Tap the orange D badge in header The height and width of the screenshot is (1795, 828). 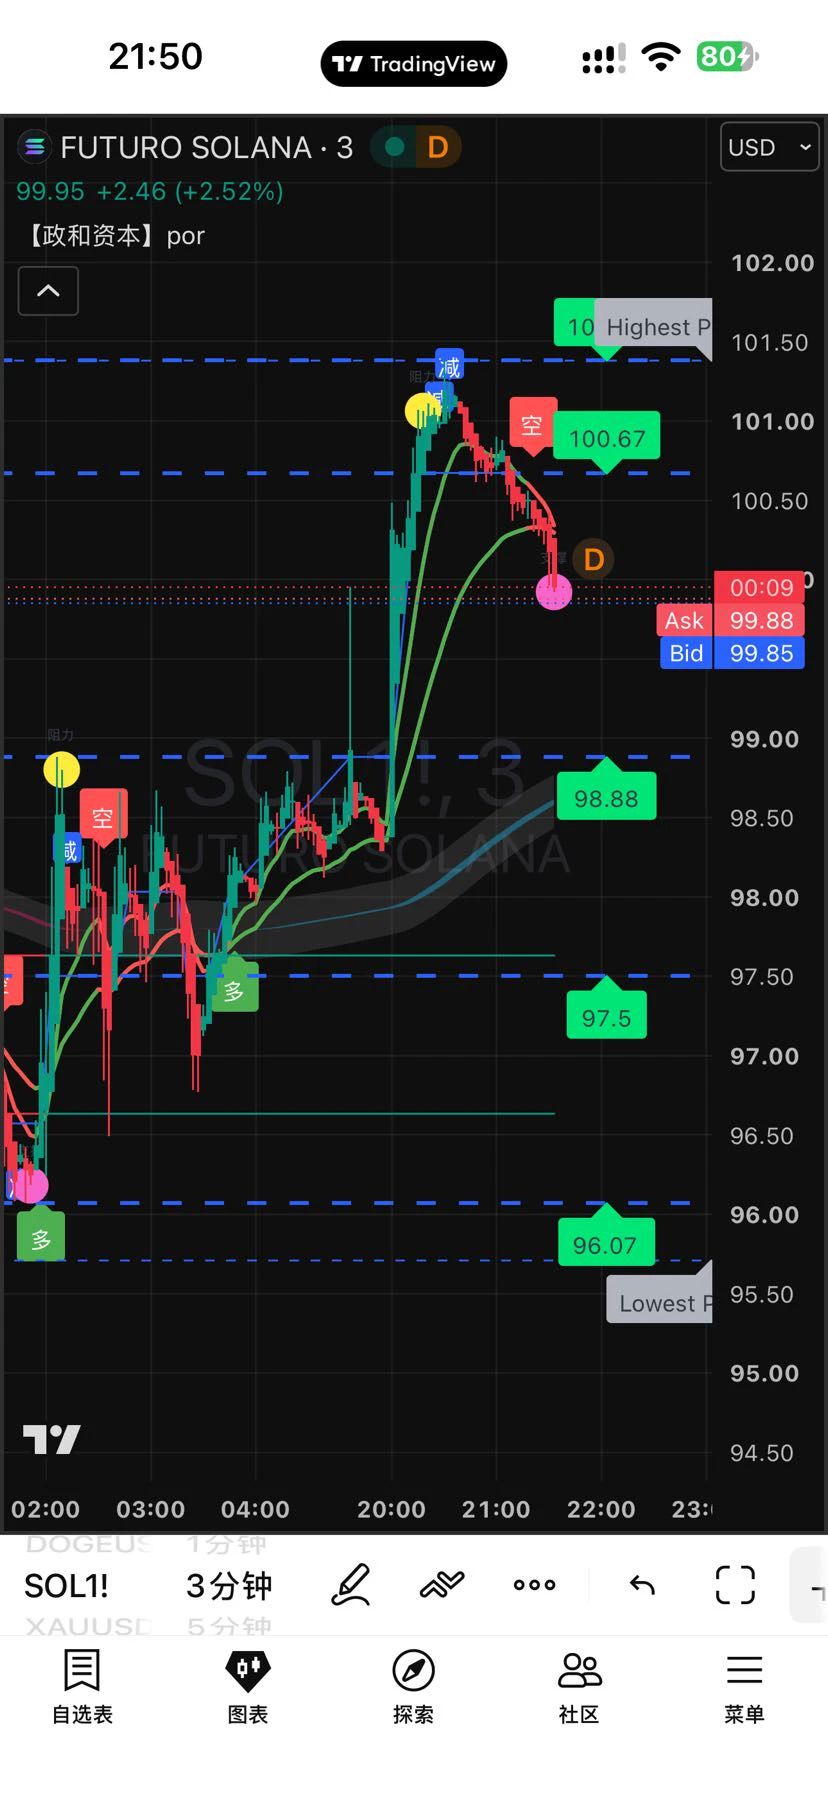pos(438,147)
